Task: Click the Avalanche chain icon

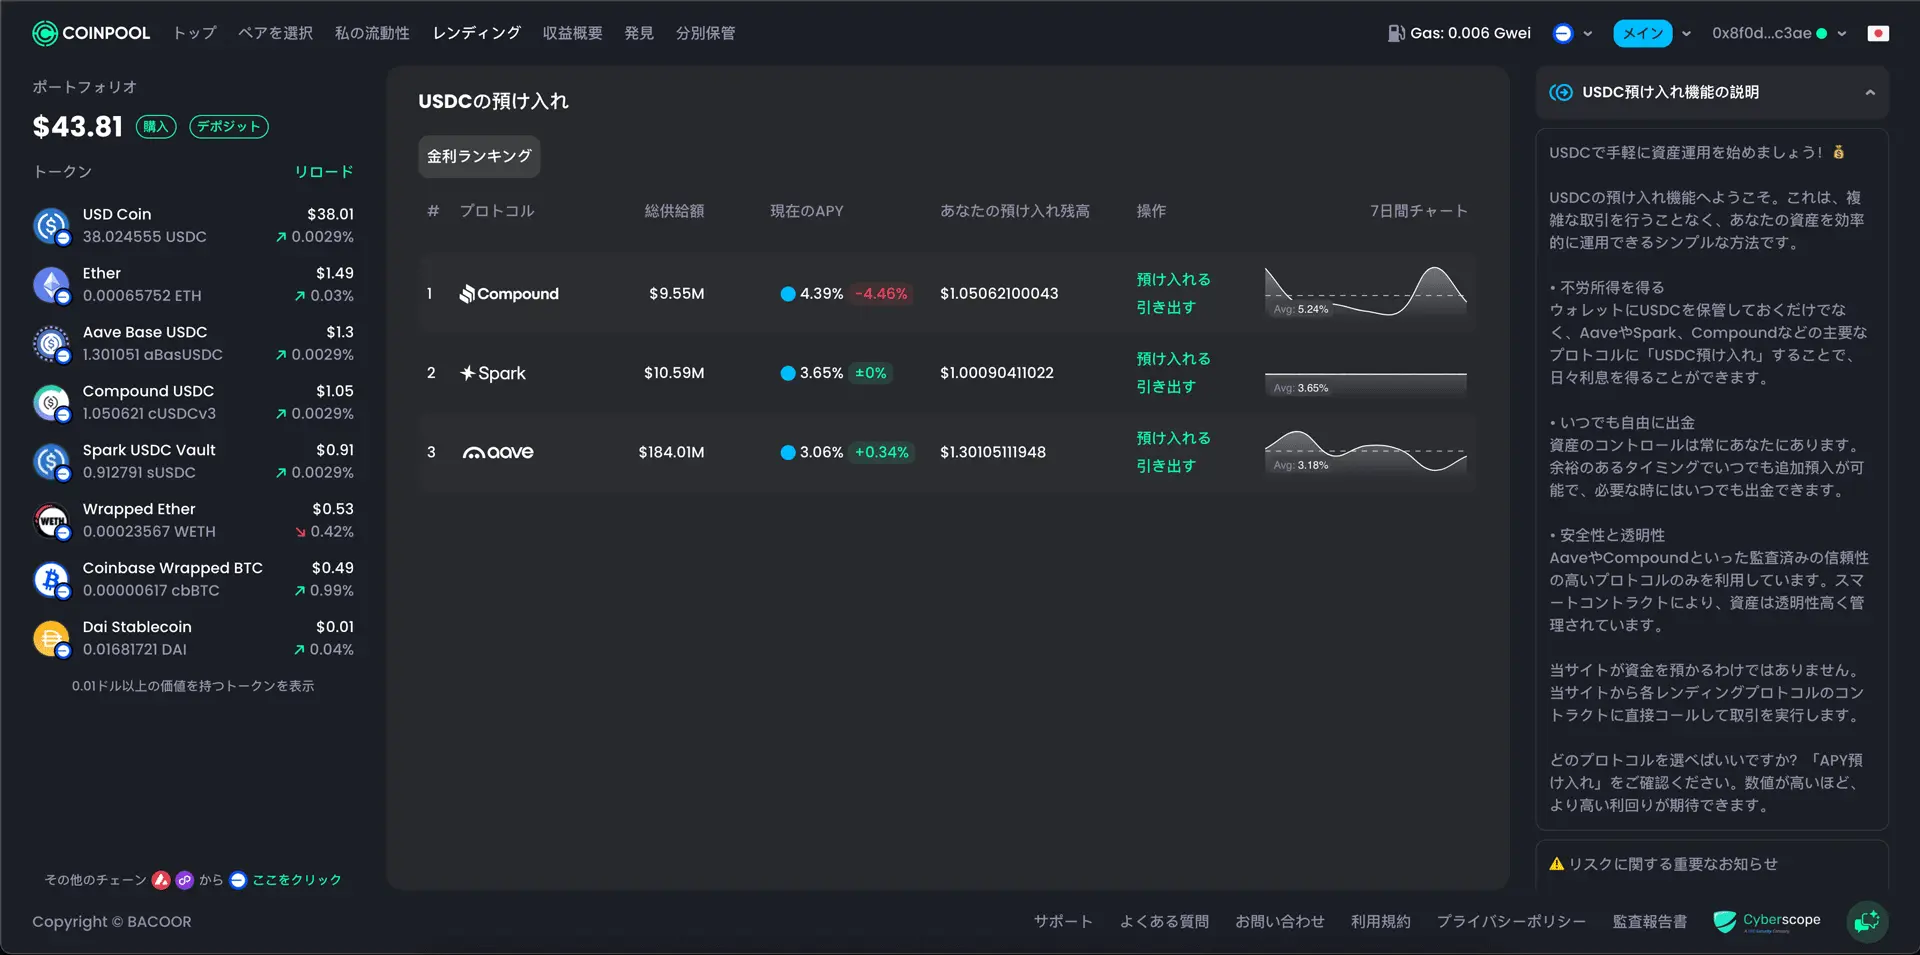Action: pos(161,880)
